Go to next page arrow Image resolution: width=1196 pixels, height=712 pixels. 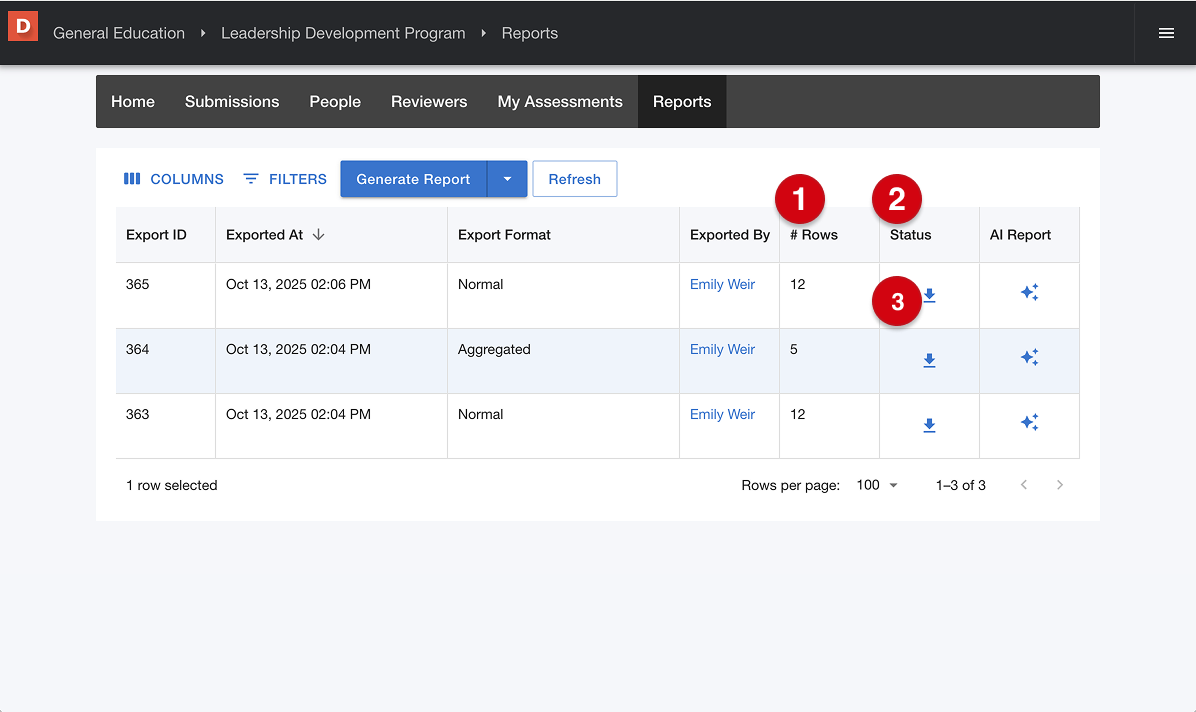pyautogui.click(x=1059, y=485)
